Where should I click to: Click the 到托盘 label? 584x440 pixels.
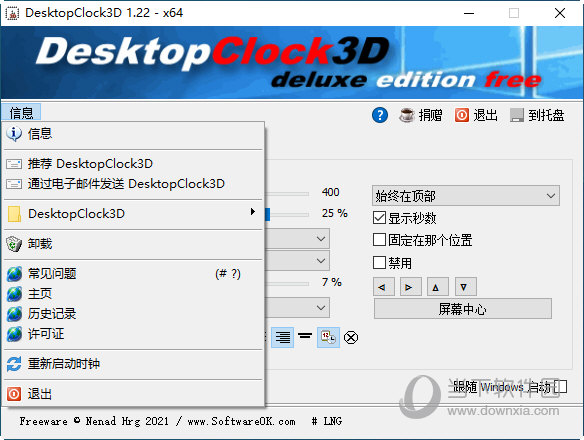(x=546, y=115)
